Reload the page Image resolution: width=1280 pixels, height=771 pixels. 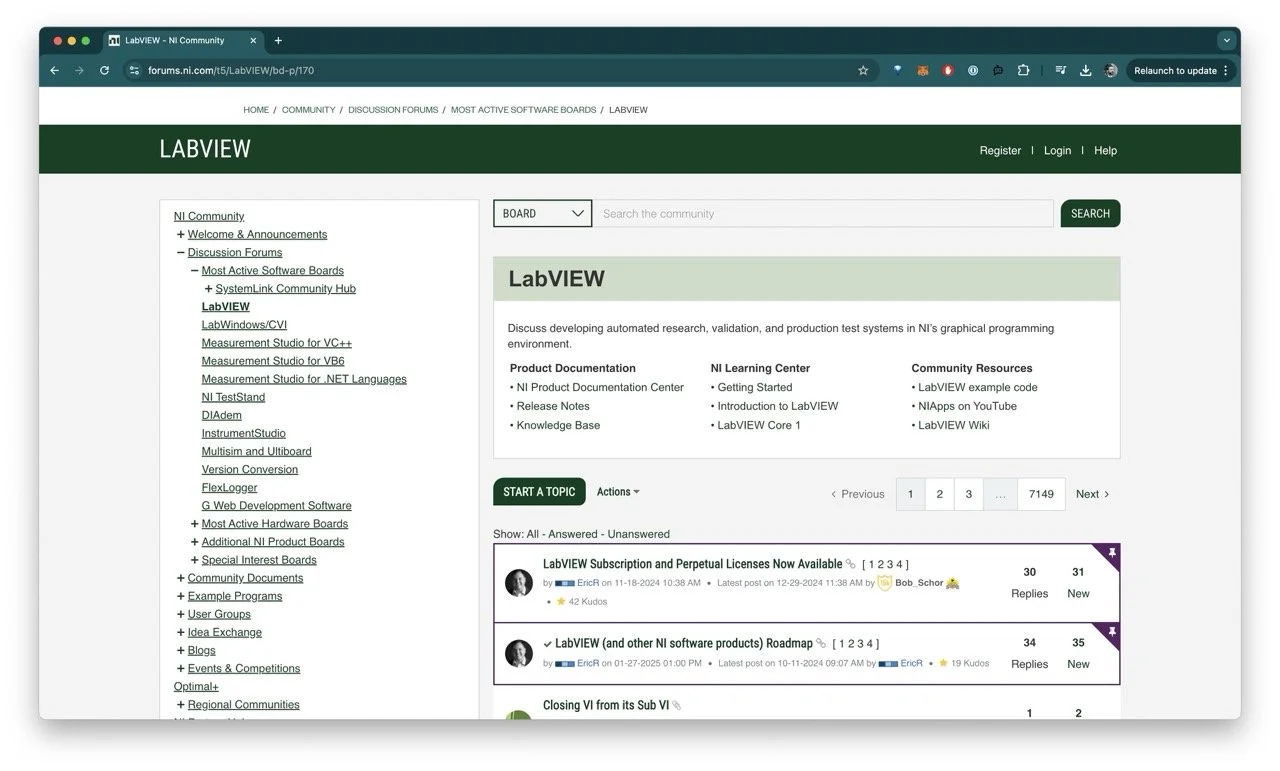104,71
